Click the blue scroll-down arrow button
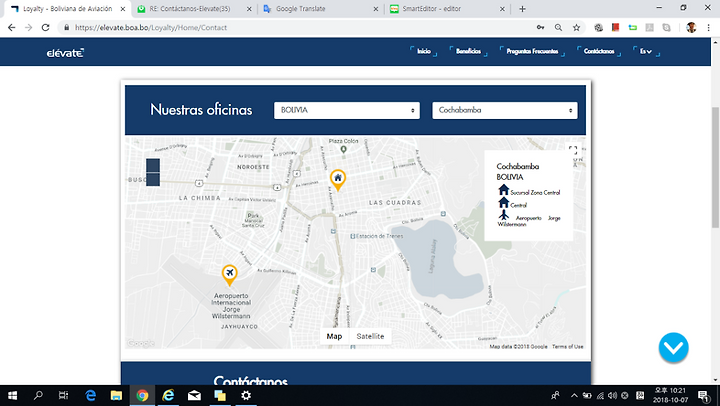The image size is (720, 406). click(673, 348)
